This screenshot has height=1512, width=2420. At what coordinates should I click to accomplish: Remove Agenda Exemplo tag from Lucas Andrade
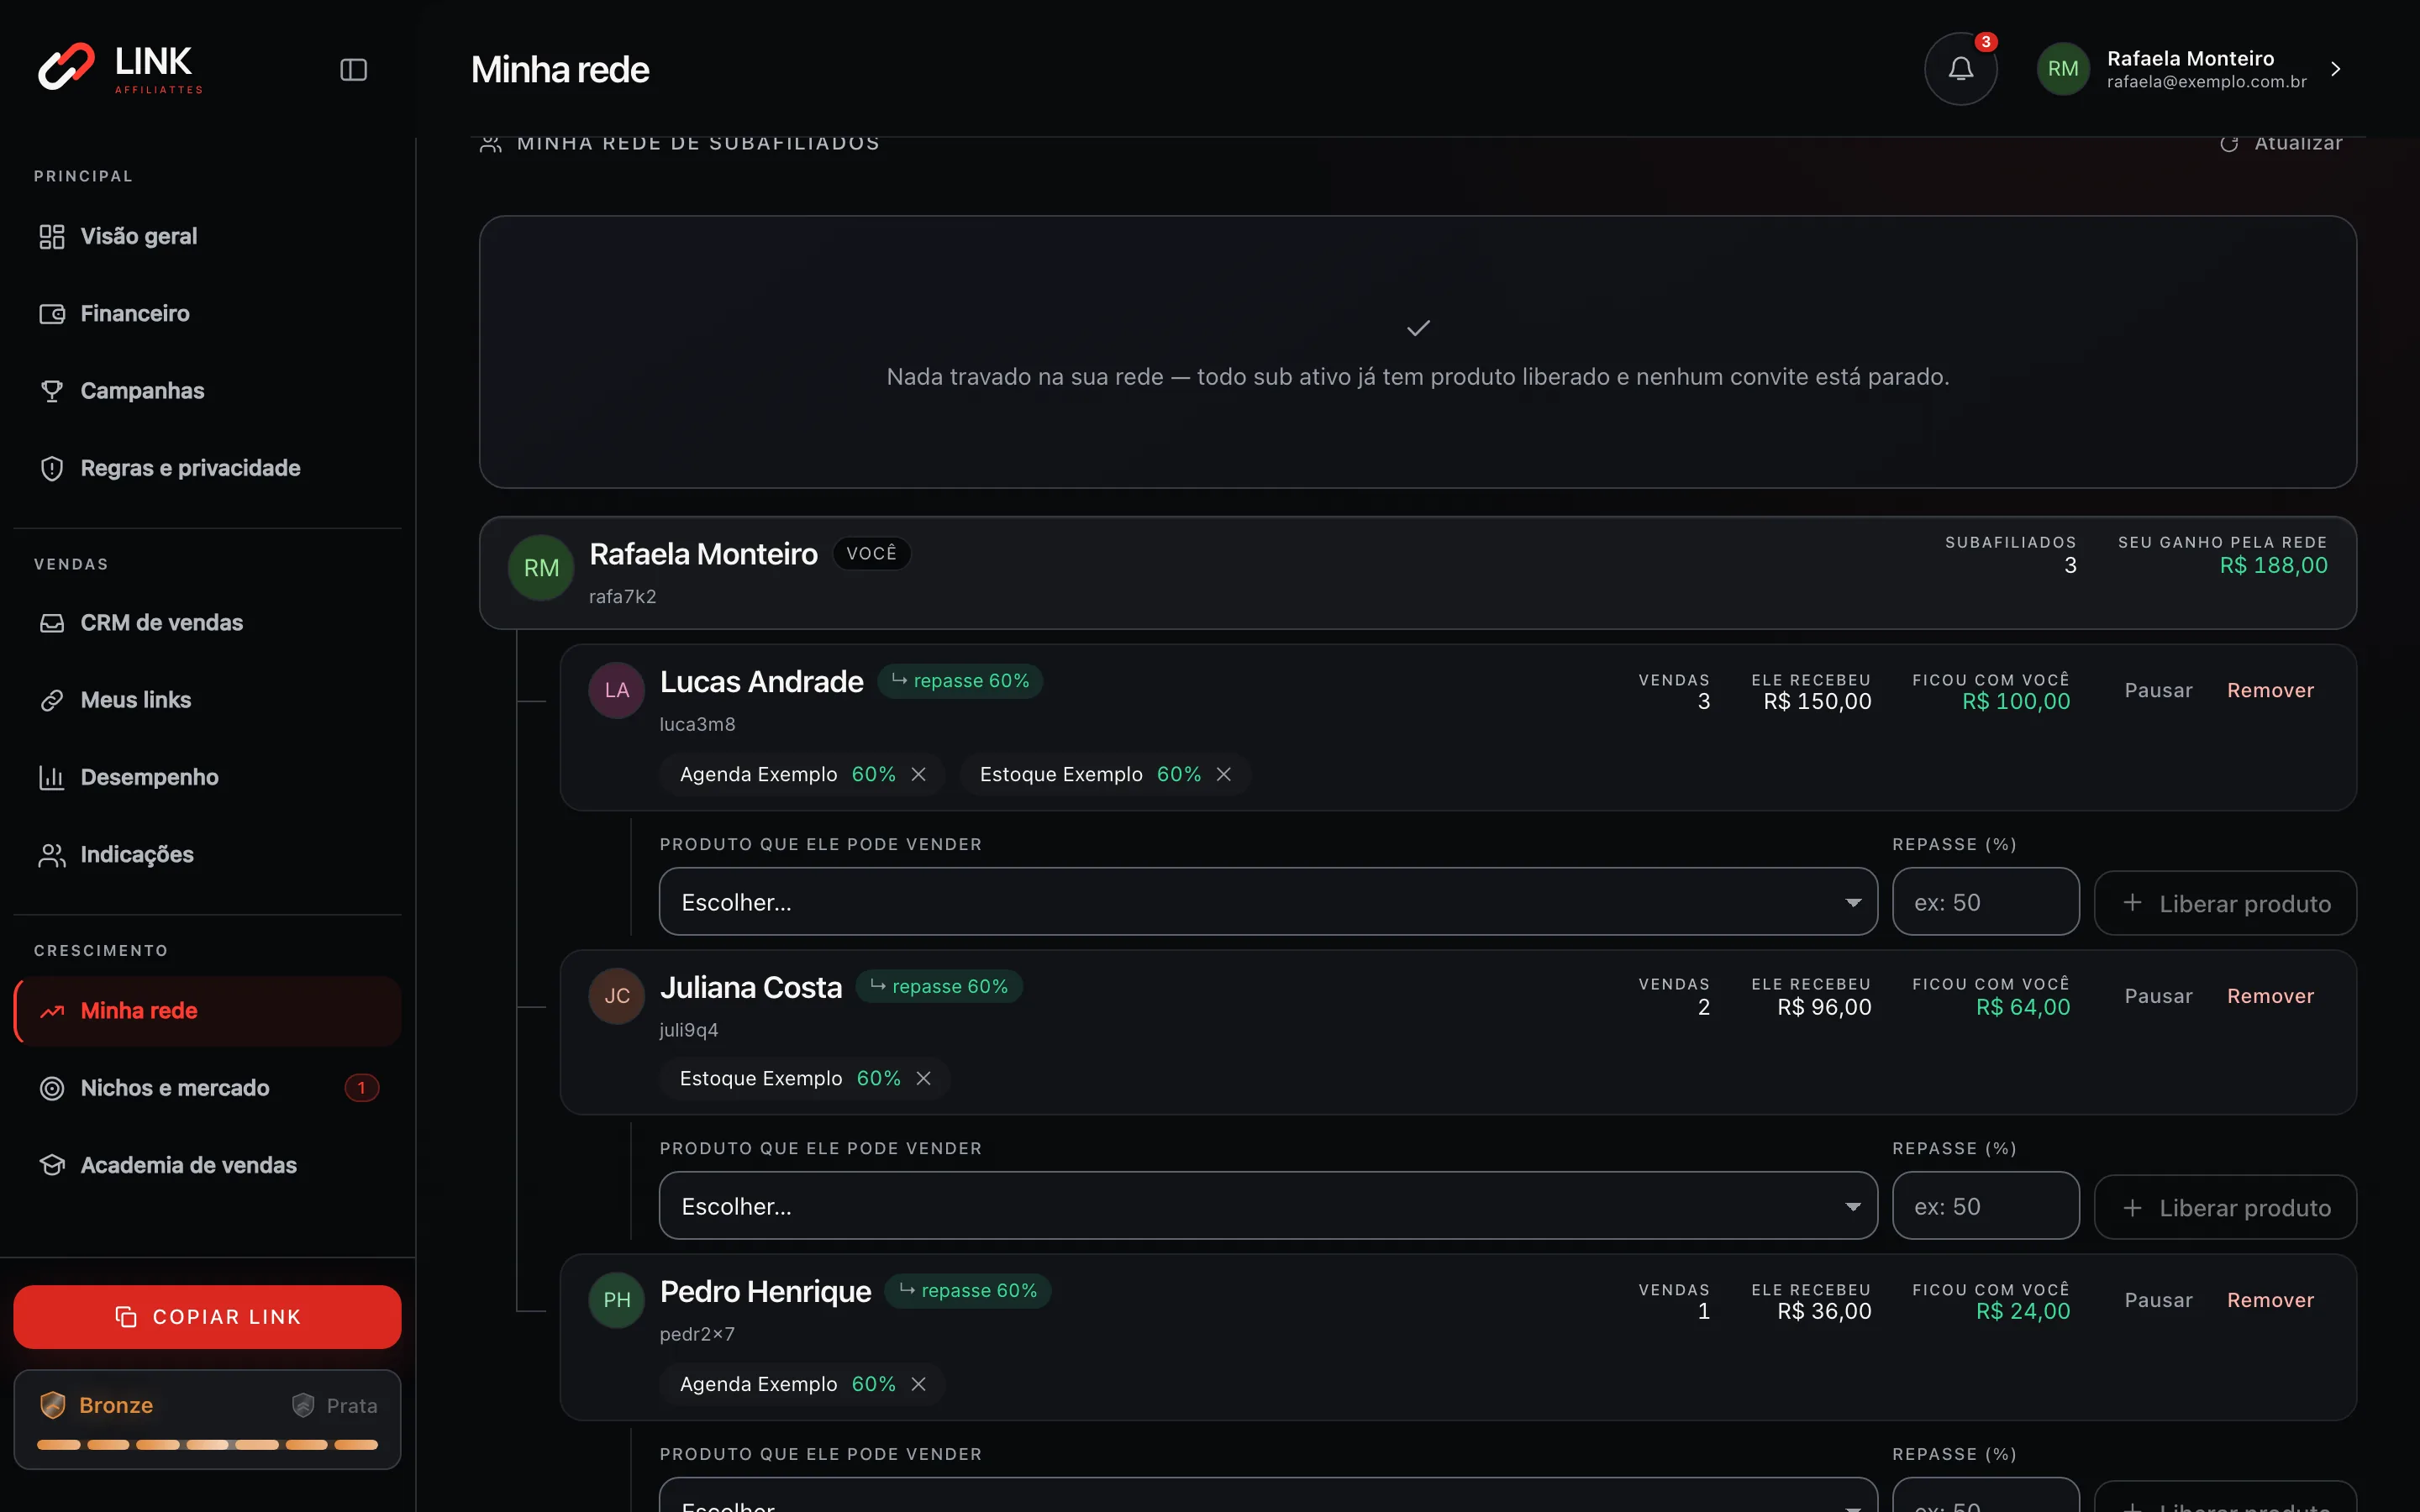click(x=918, y=774)
